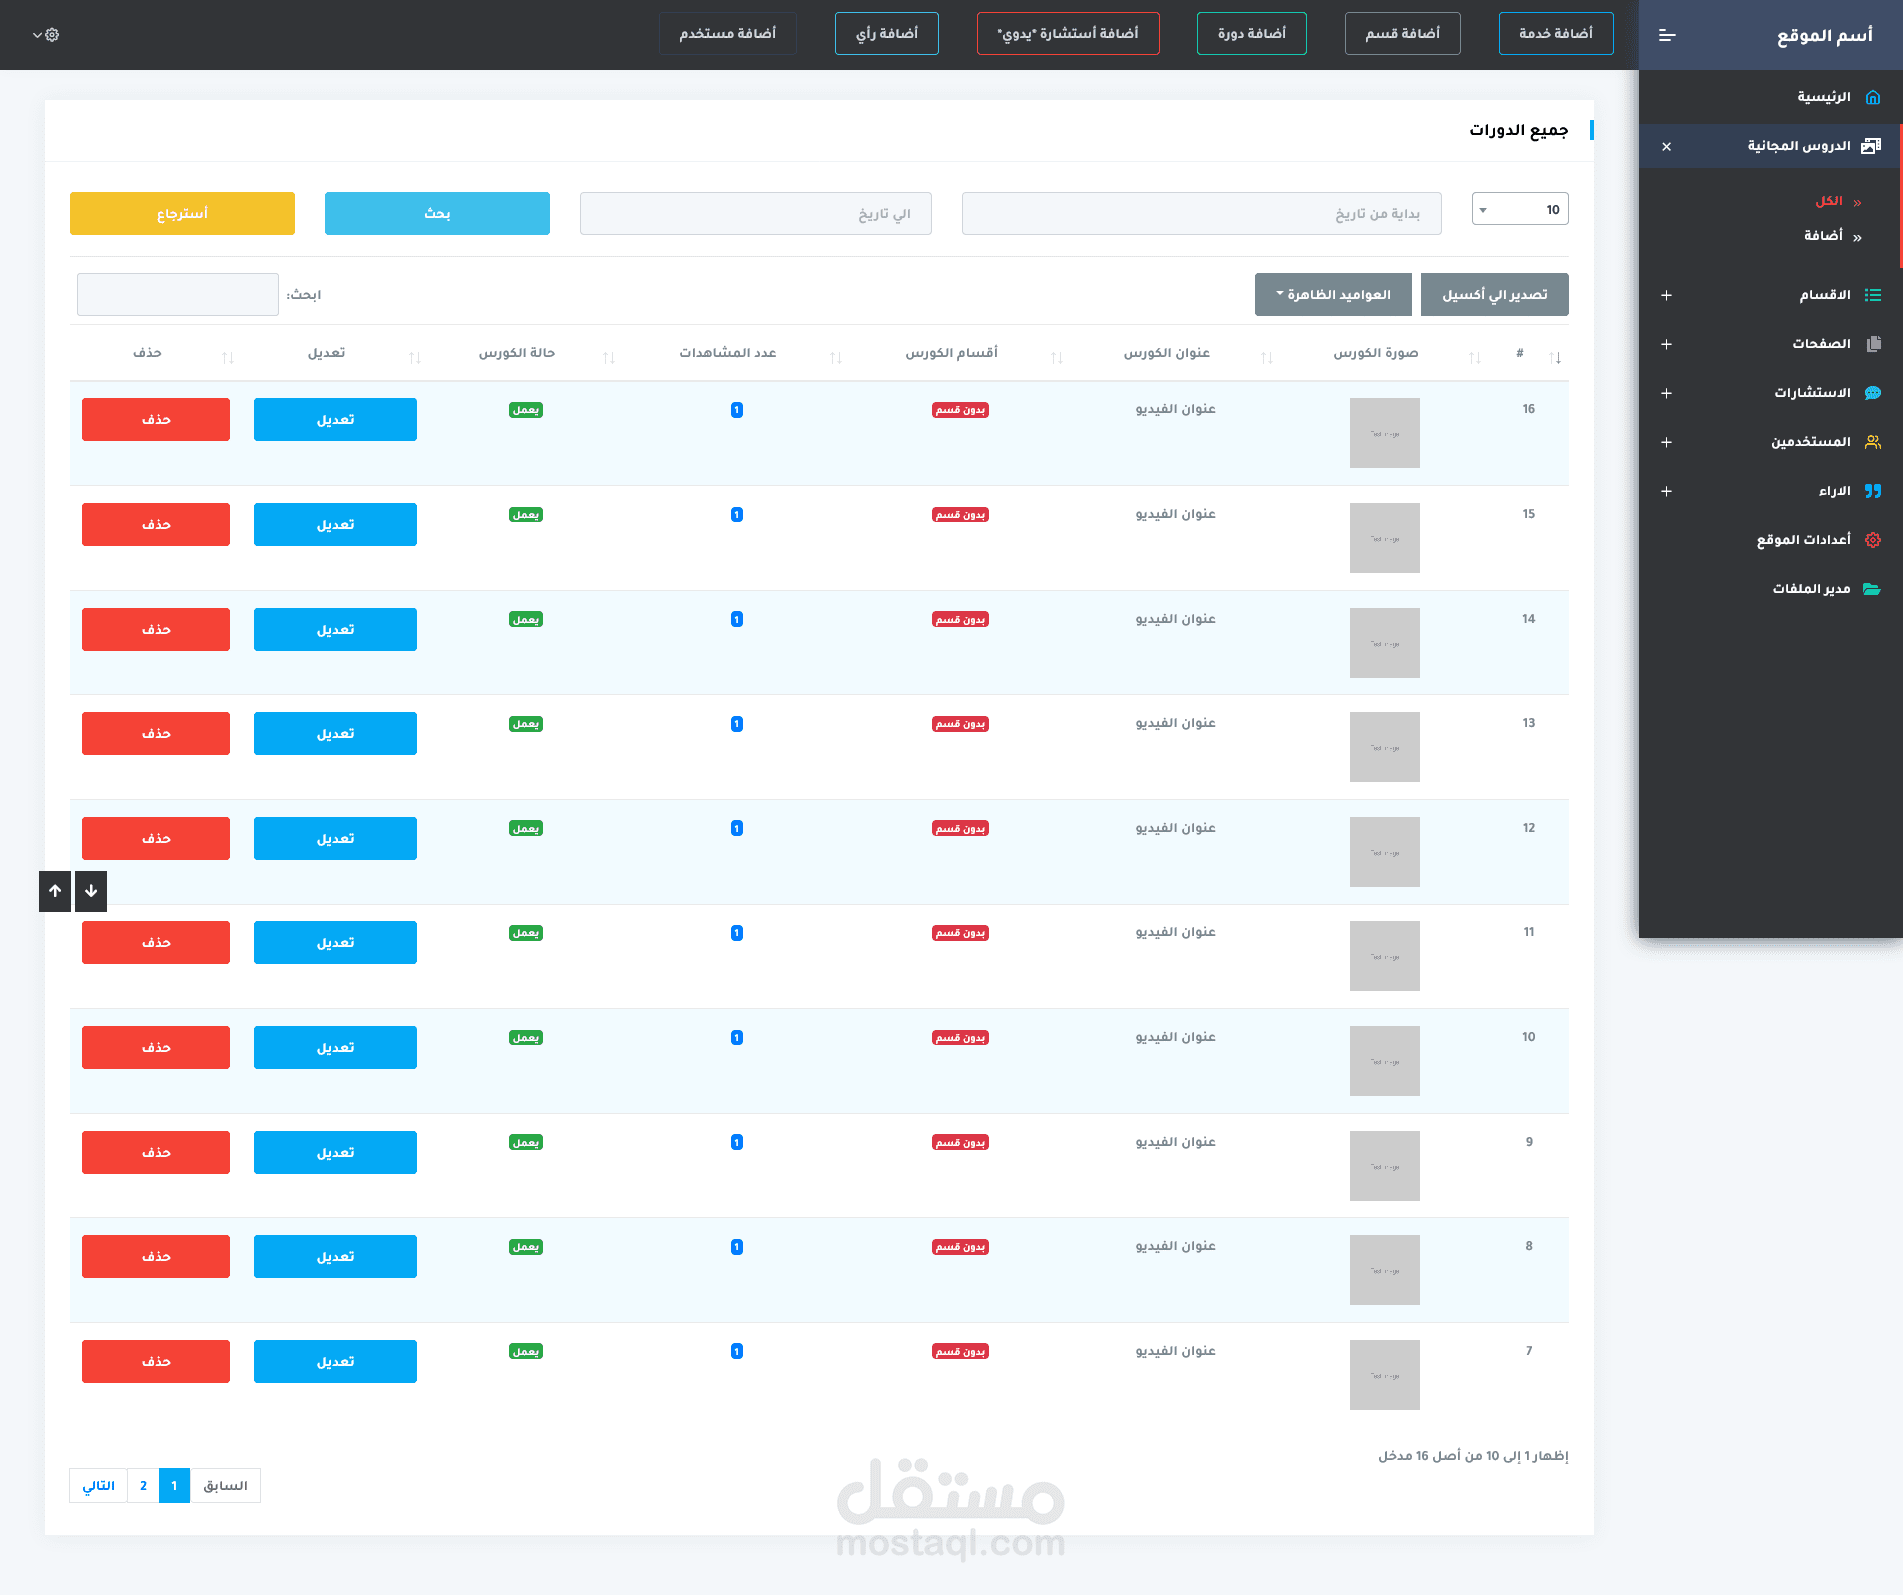Edit course row 13 with تعديل
Viewport: 1903px width, 1595px height.
[x=335, y=734]
